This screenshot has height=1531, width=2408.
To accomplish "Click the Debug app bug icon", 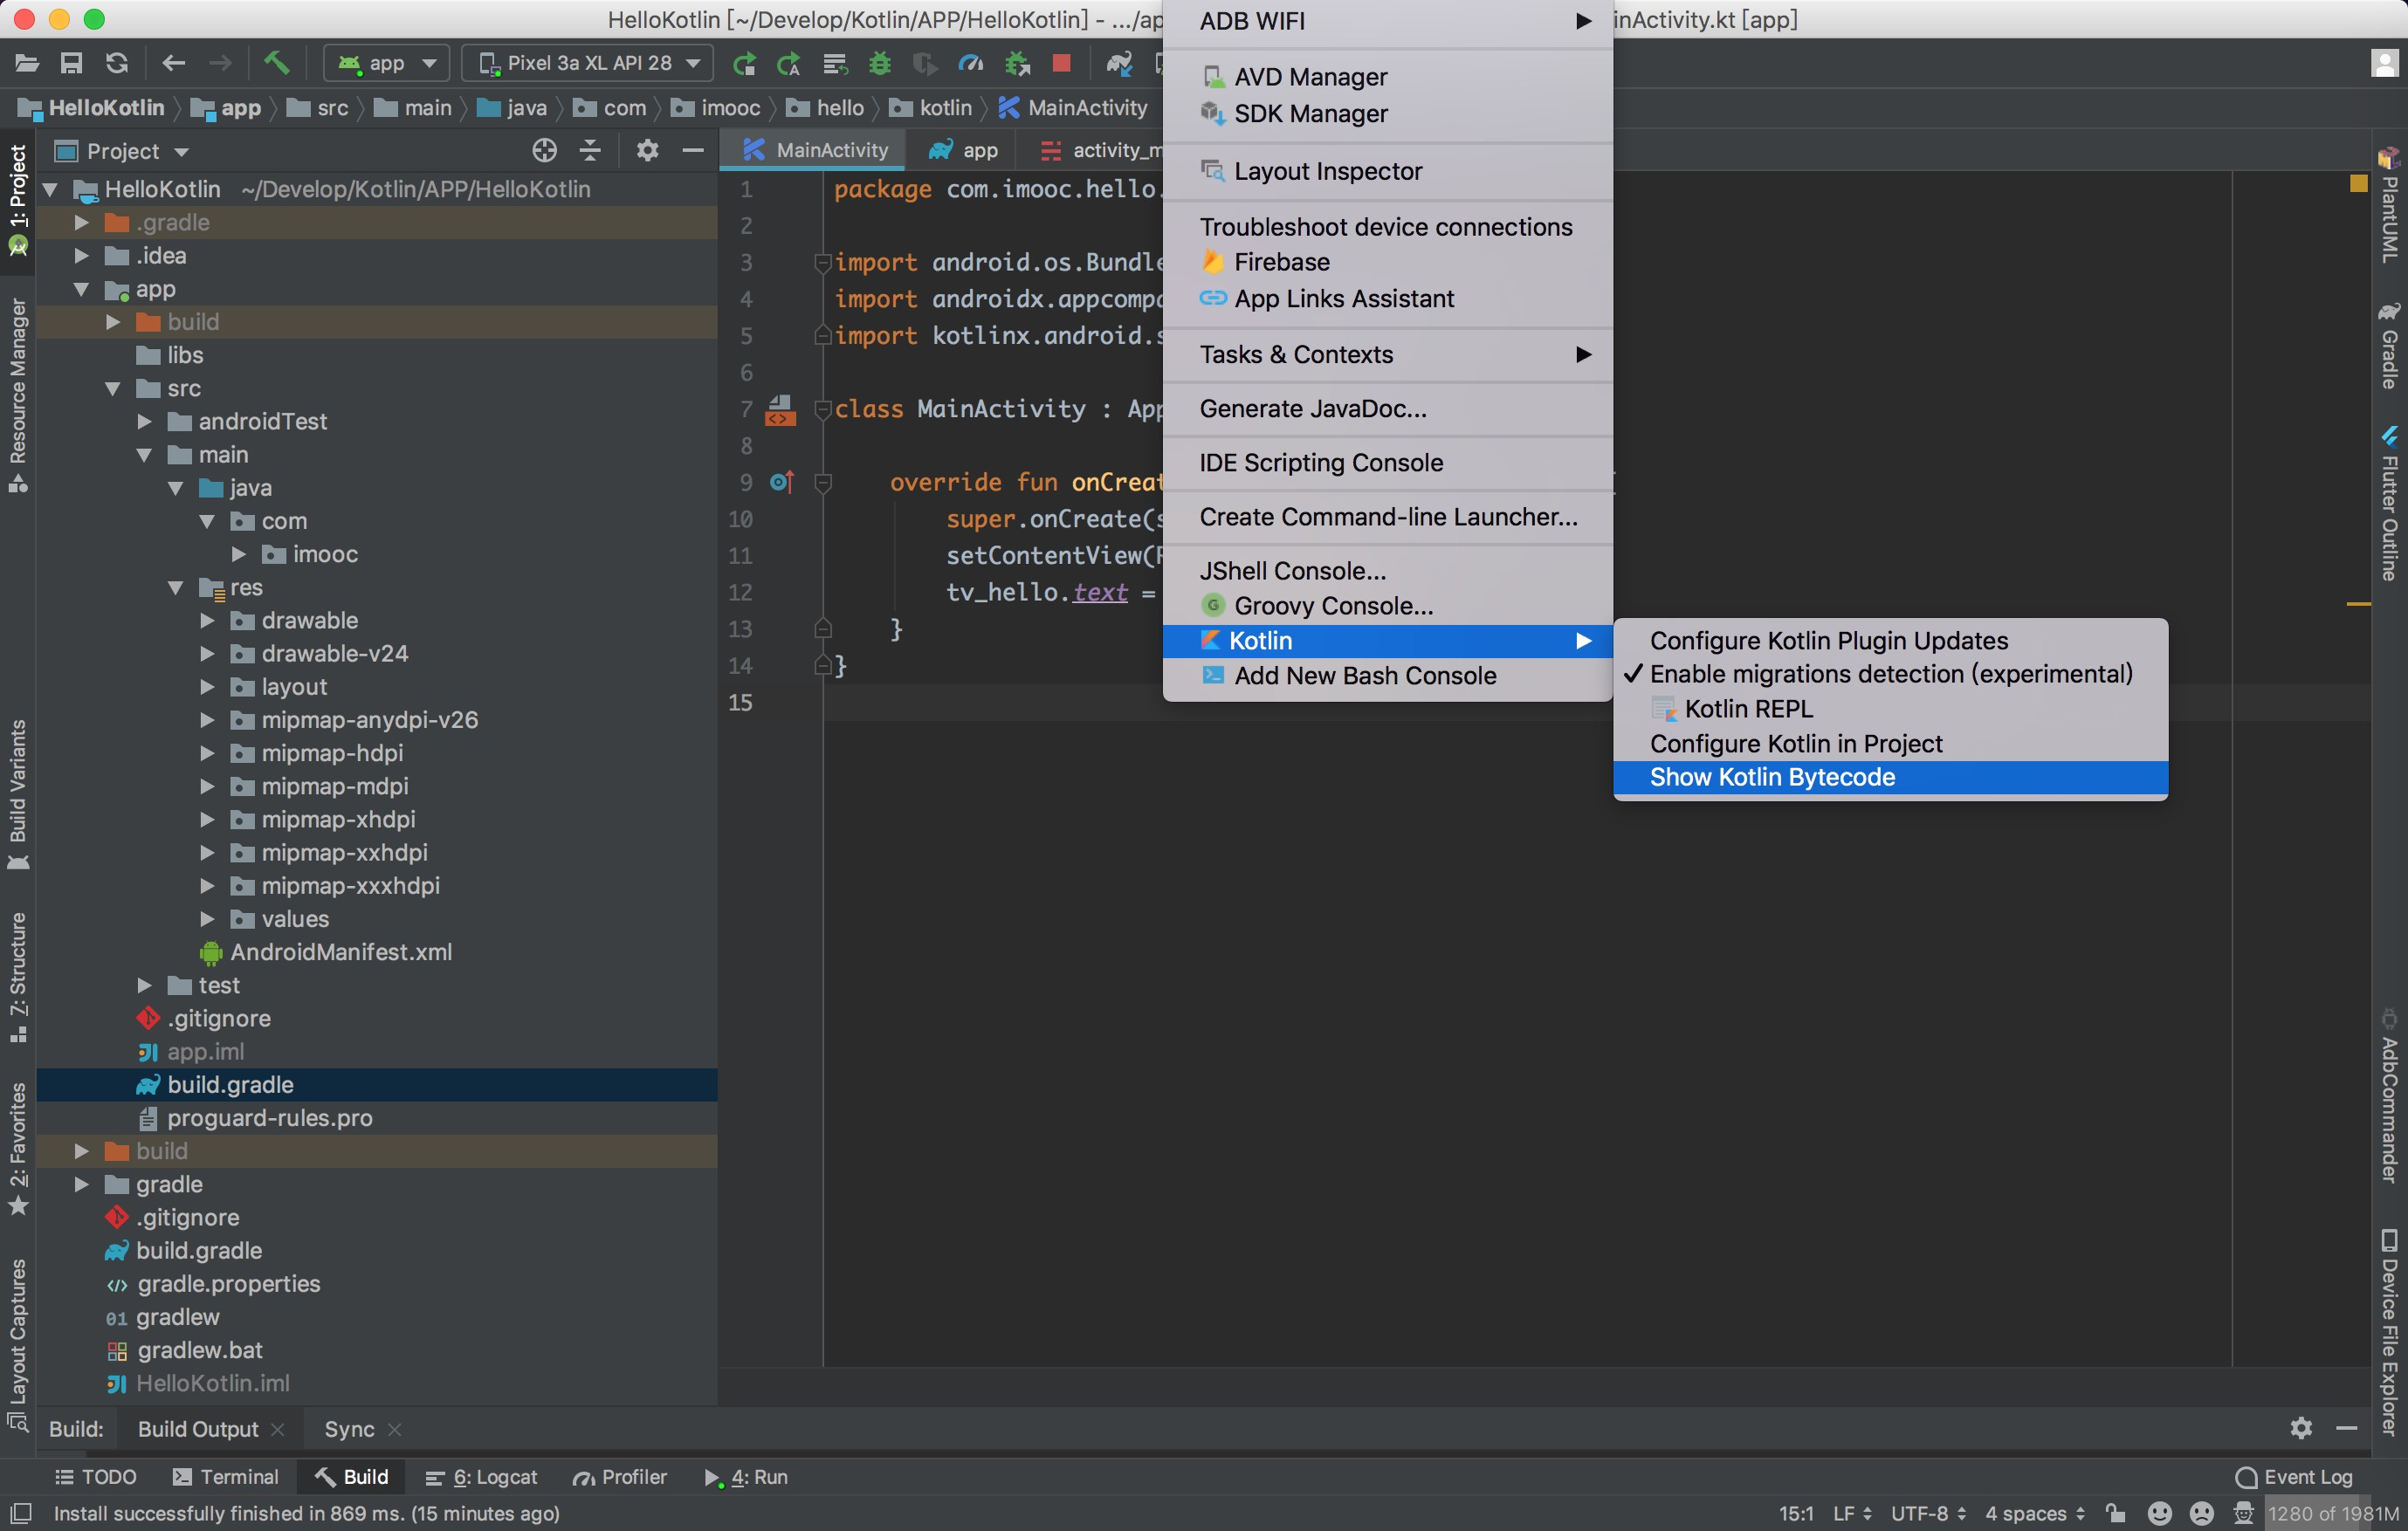I will coord(880,64).
